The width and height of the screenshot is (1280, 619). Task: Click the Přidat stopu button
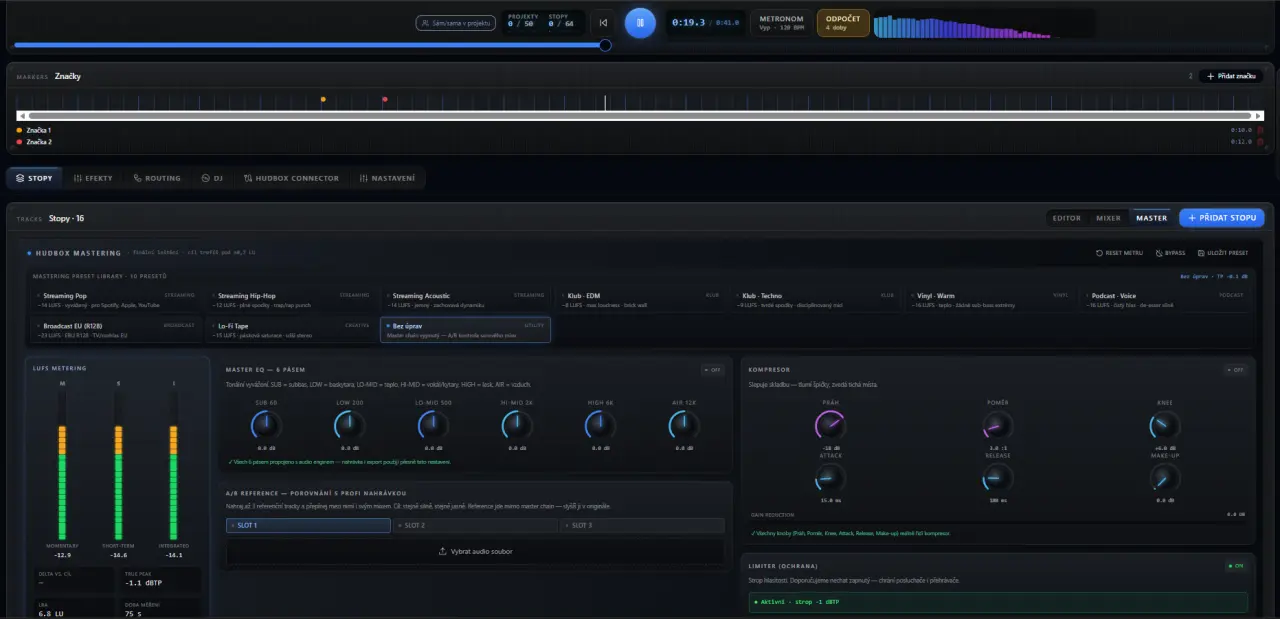1222,218
